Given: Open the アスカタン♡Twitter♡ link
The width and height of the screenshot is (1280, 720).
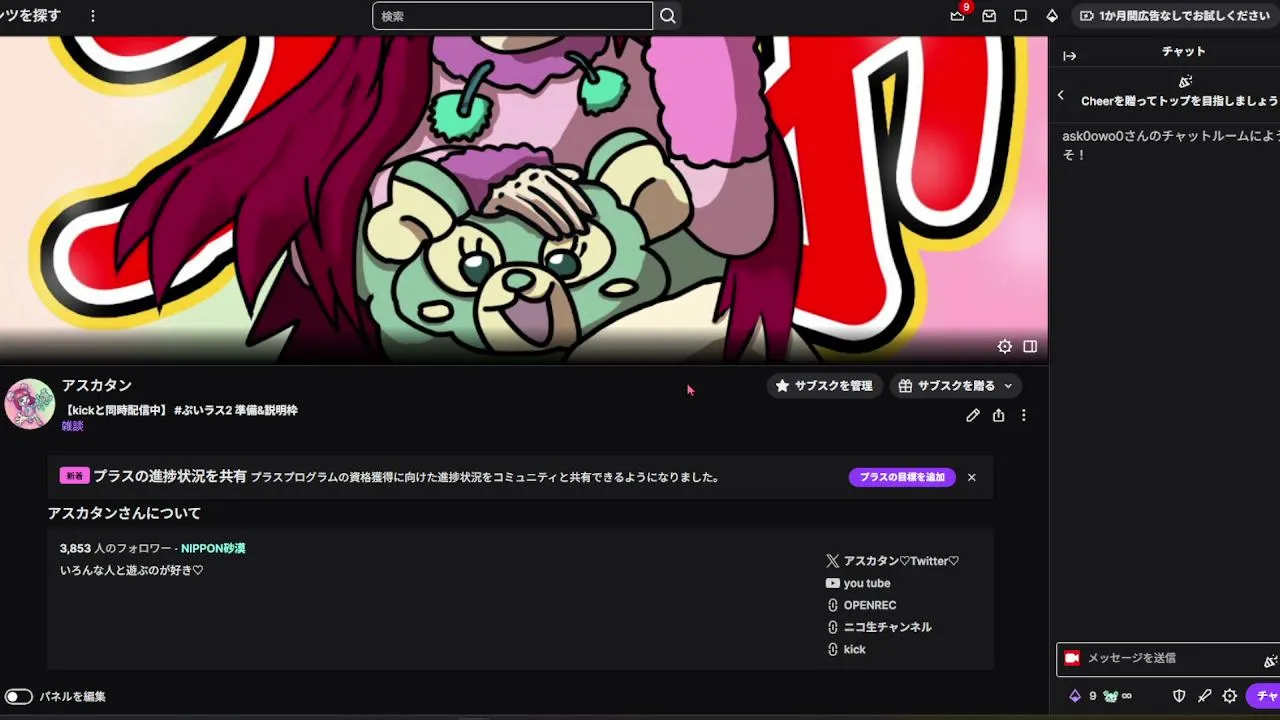Looking at the screenshot, I should [892, 561].
